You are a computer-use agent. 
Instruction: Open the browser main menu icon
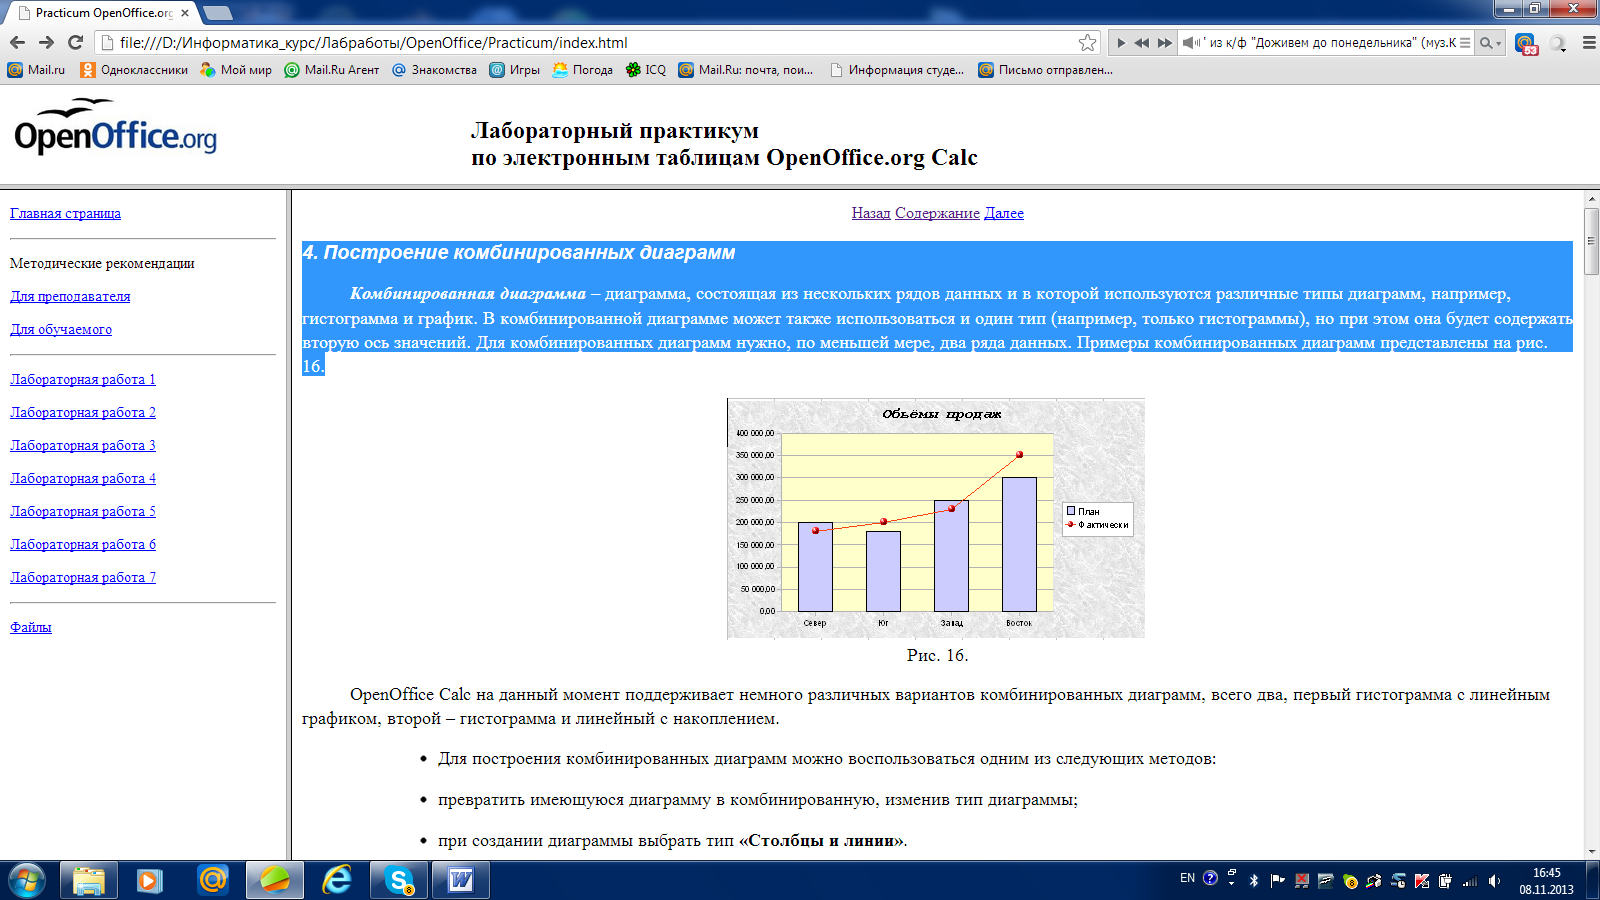tap(1589, 43)
